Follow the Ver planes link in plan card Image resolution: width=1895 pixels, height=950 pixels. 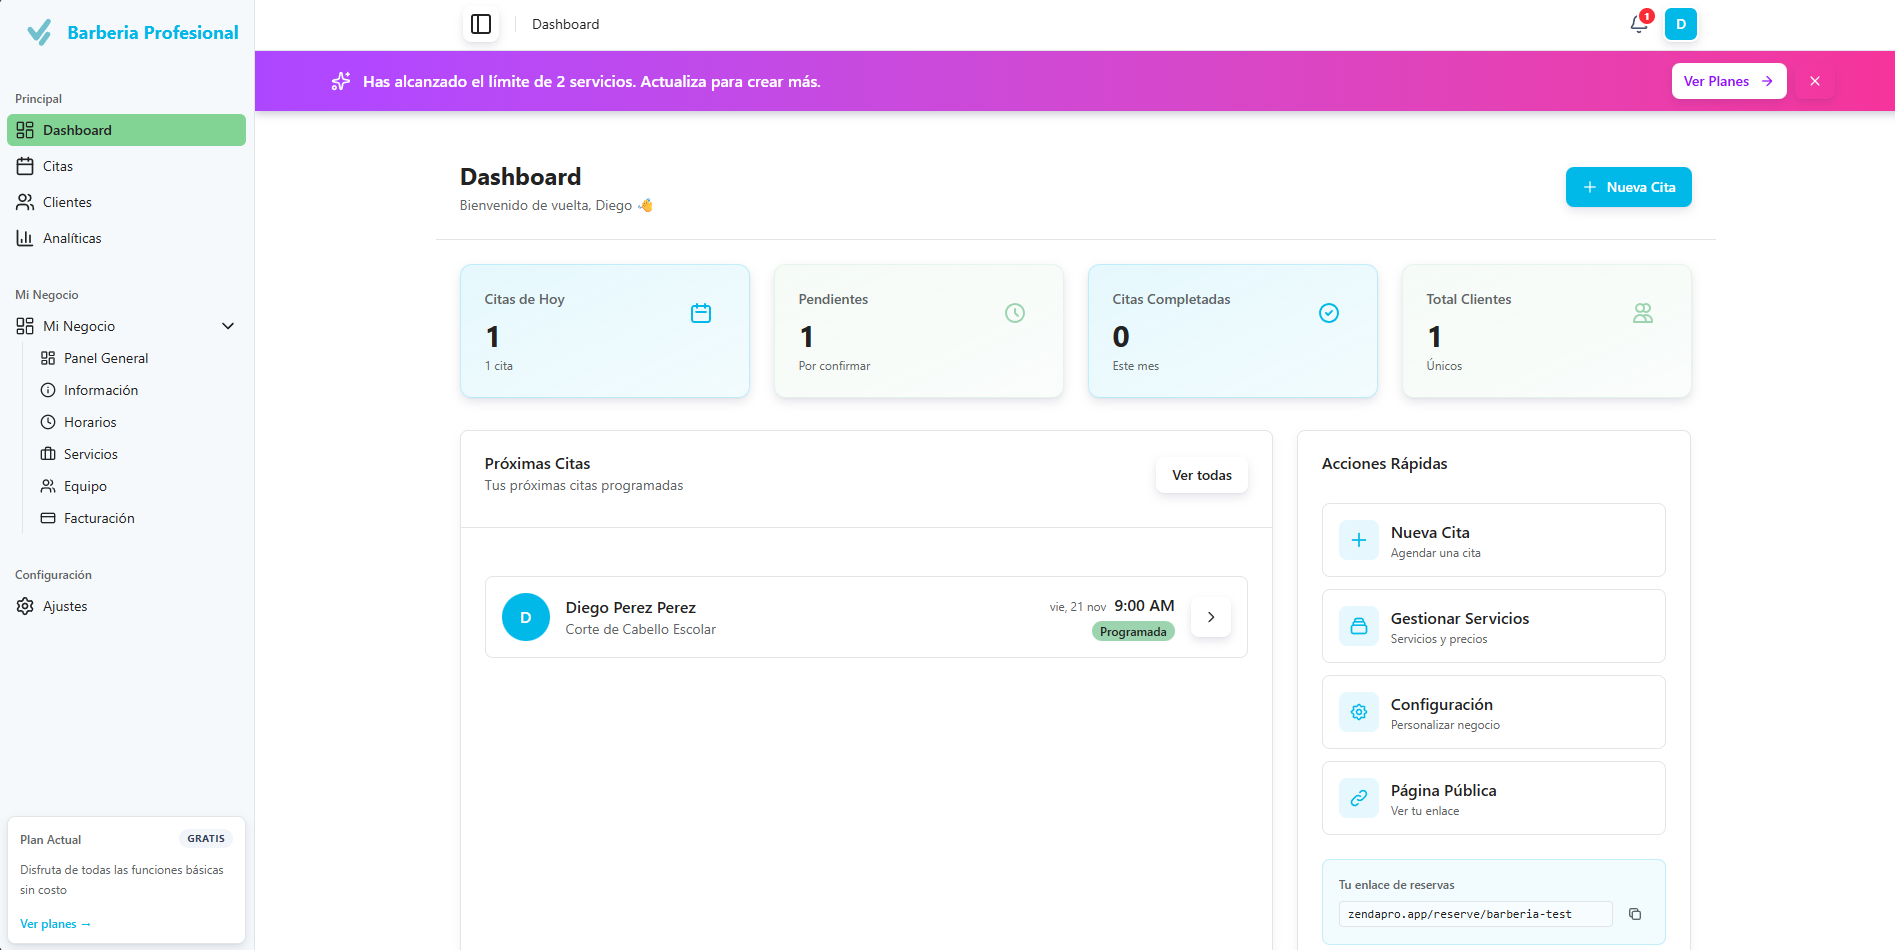55,924
